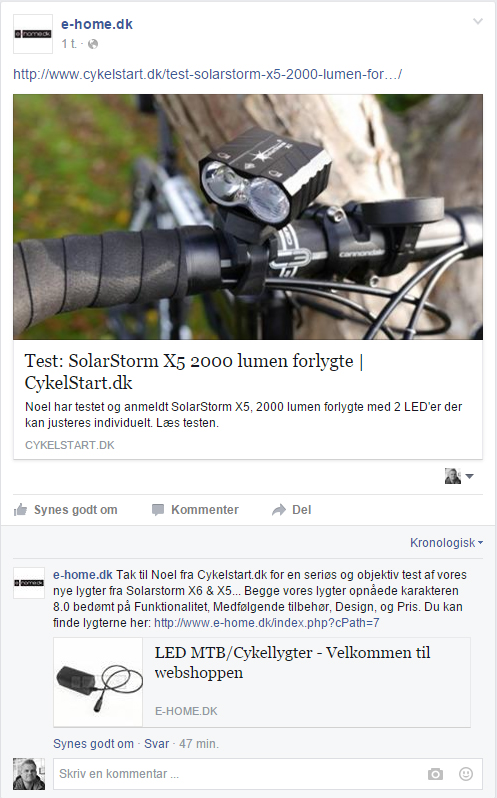
Task: Open the cykelstart.dk test article URL
Action: (x=208, y=74)
